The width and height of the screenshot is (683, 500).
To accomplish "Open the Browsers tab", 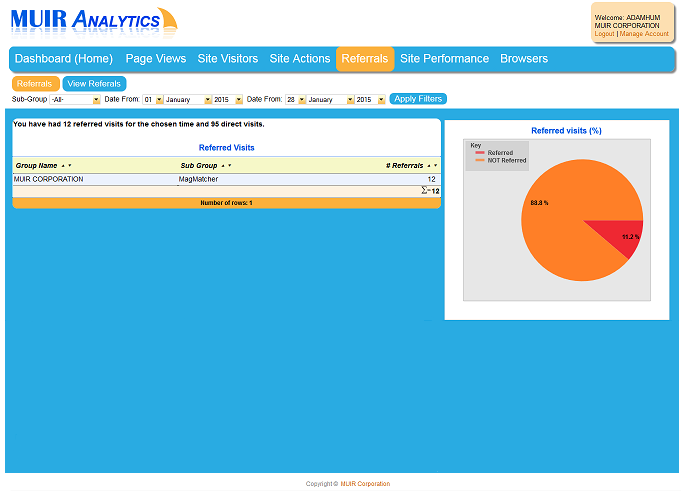I will tap(524, 59).
